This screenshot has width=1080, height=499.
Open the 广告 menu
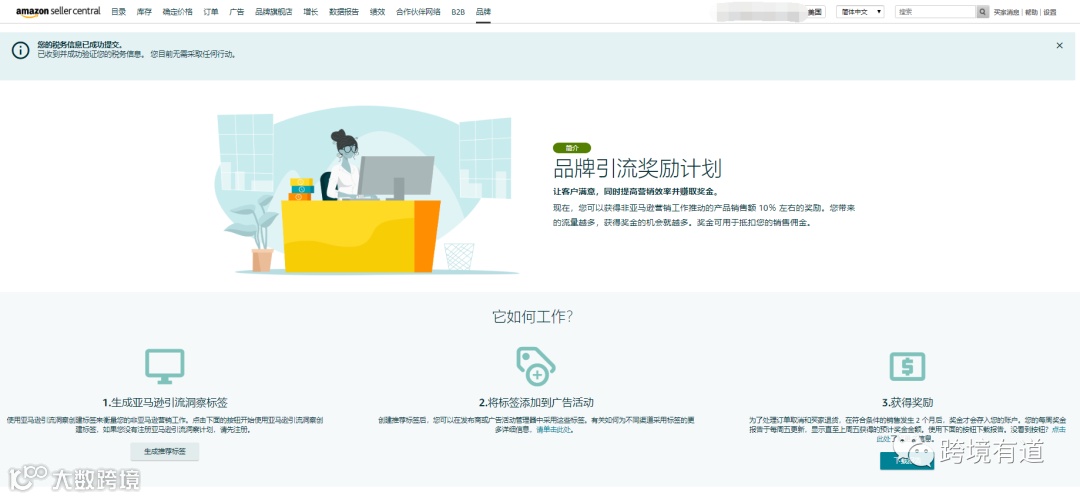tap(236, 12)
